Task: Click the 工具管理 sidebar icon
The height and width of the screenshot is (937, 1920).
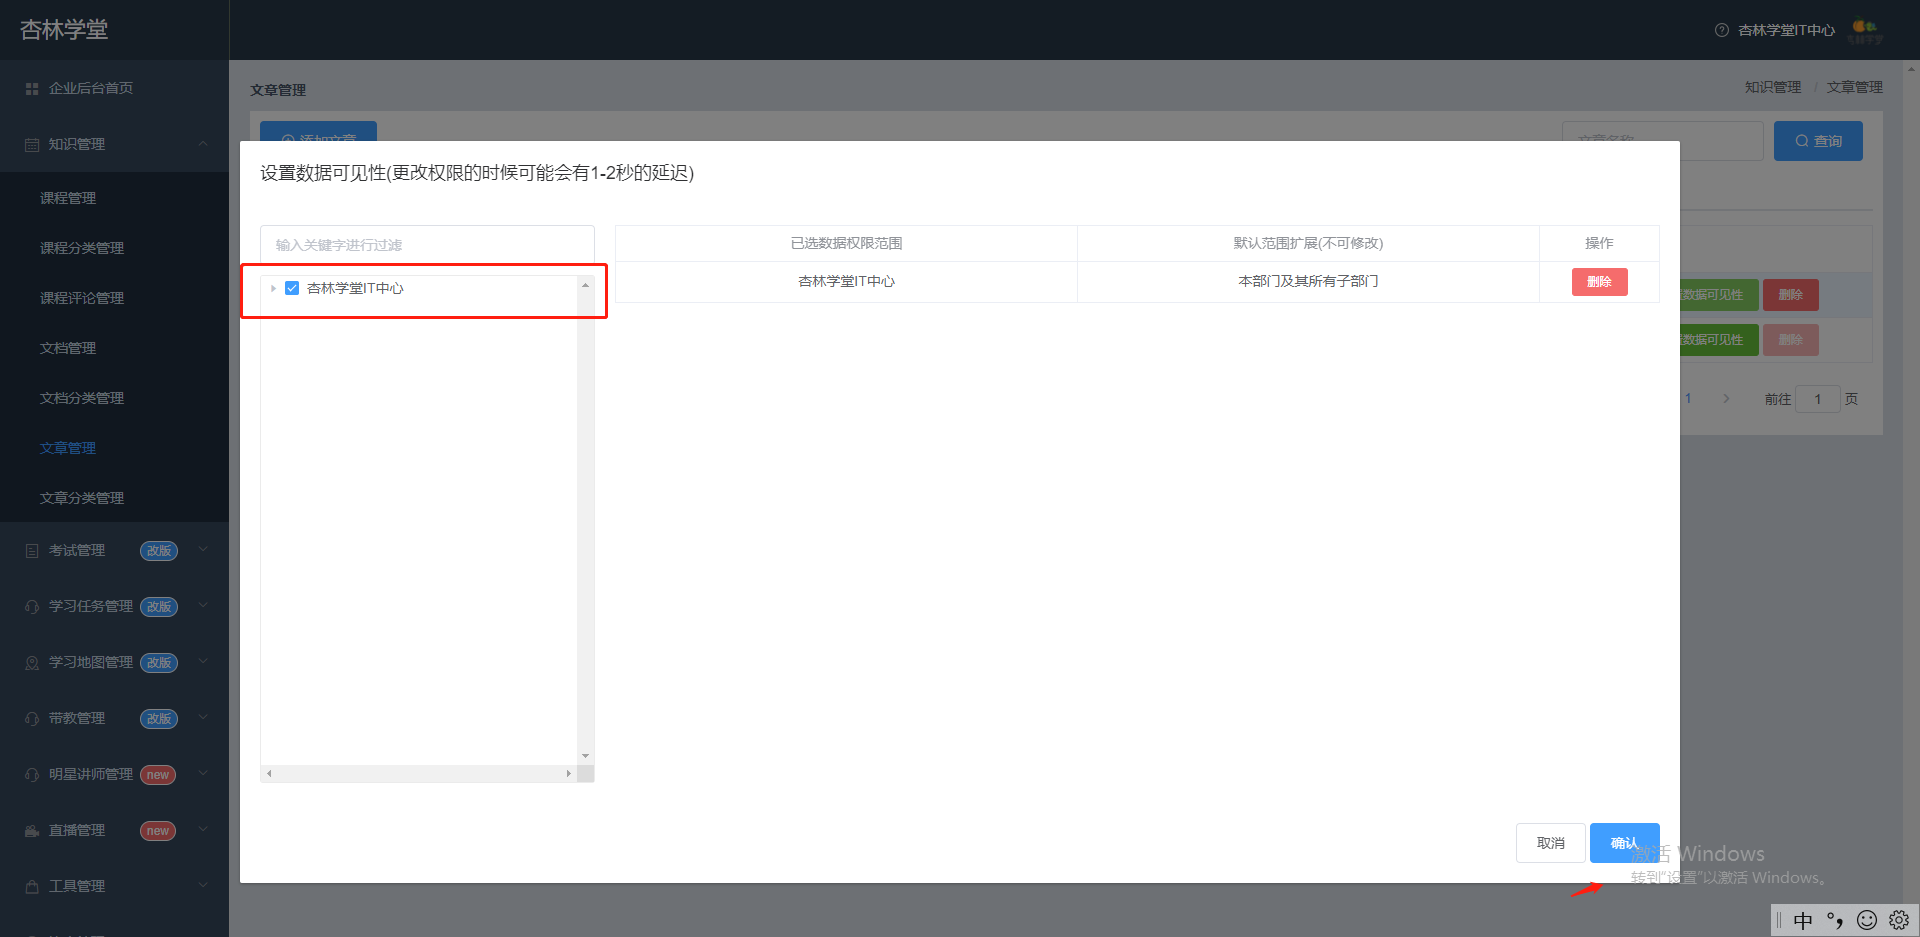Action: pos(32,887)
